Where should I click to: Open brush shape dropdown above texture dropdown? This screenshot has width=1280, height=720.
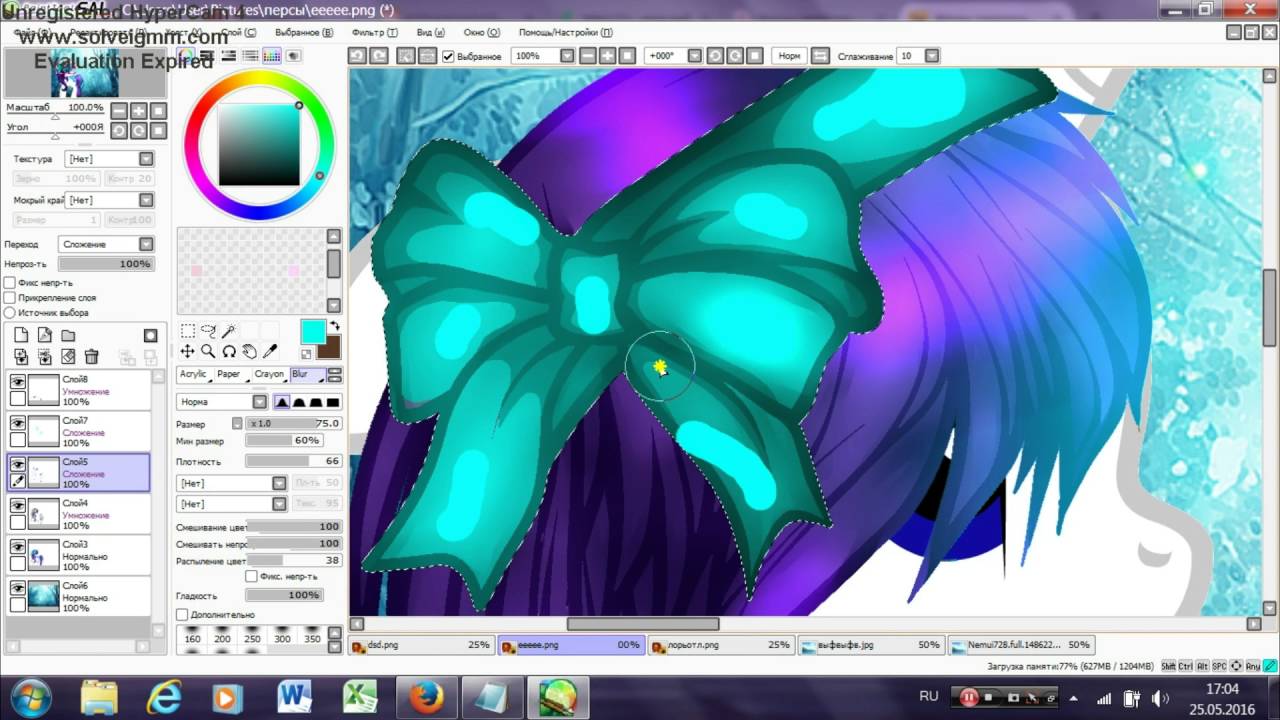pos(232,483)
